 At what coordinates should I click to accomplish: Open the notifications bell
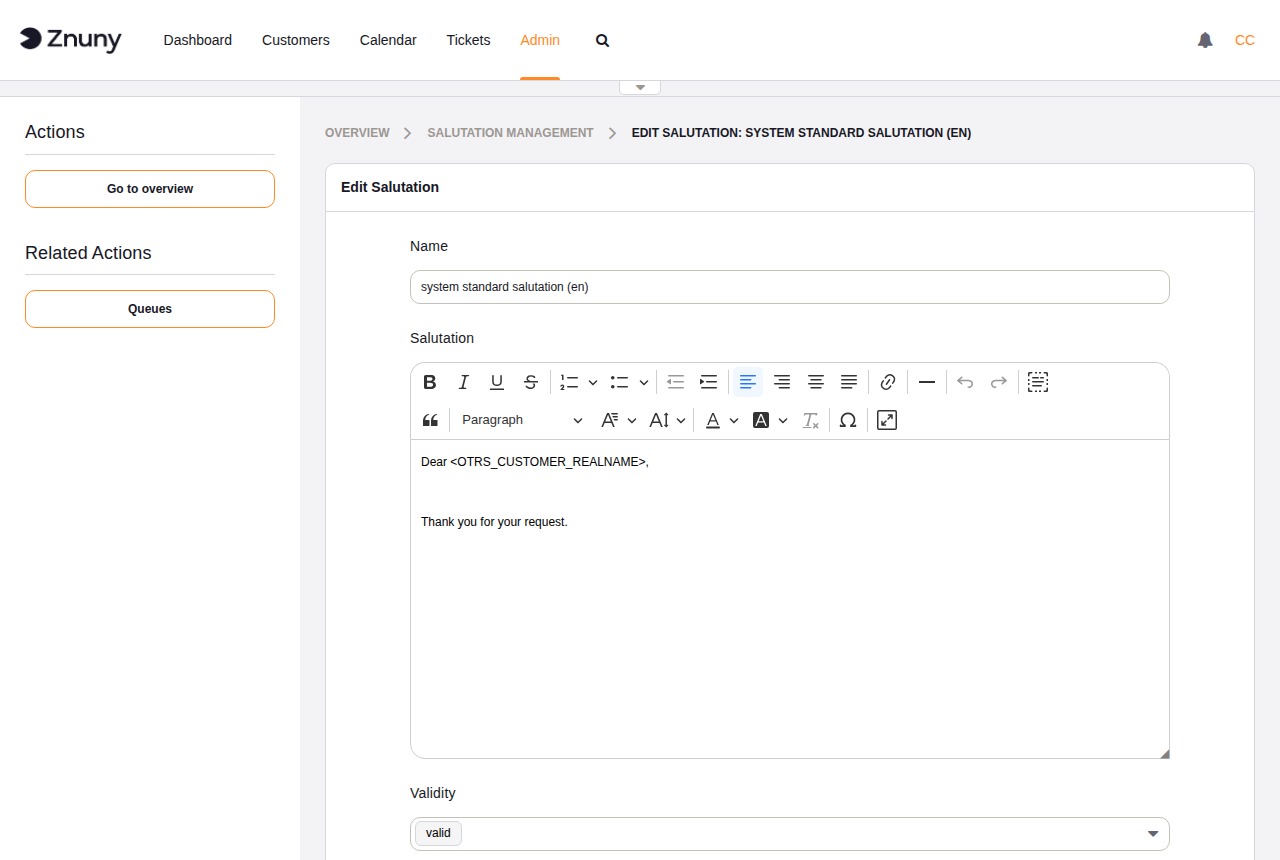coord(1205,40)
